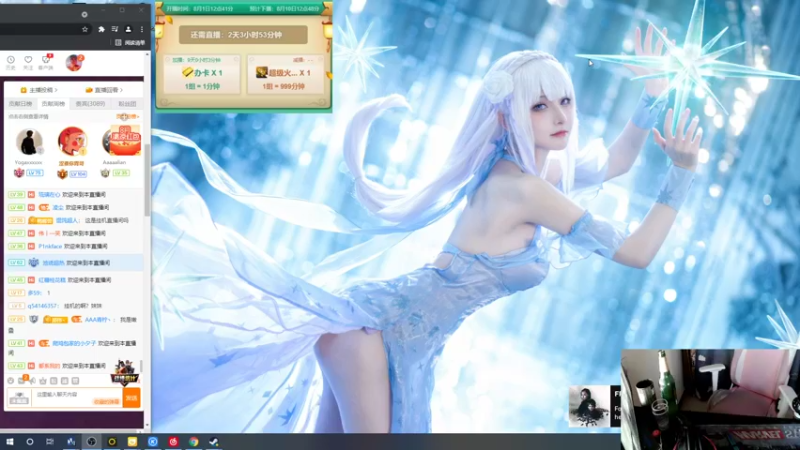
Task: Open history clock icon on page header
Action: point(11,62)
